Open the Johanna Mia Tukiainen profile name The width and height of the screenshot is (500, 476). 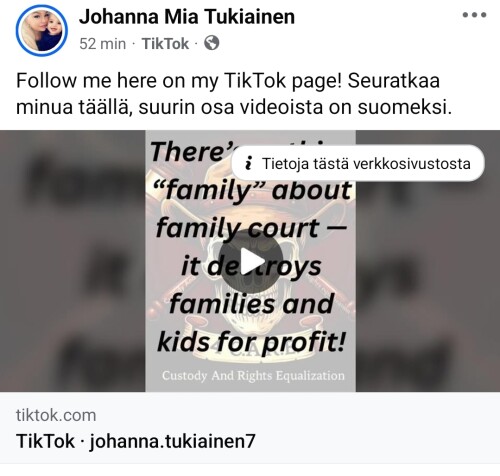pyautogui.click(x=187, y=16)
